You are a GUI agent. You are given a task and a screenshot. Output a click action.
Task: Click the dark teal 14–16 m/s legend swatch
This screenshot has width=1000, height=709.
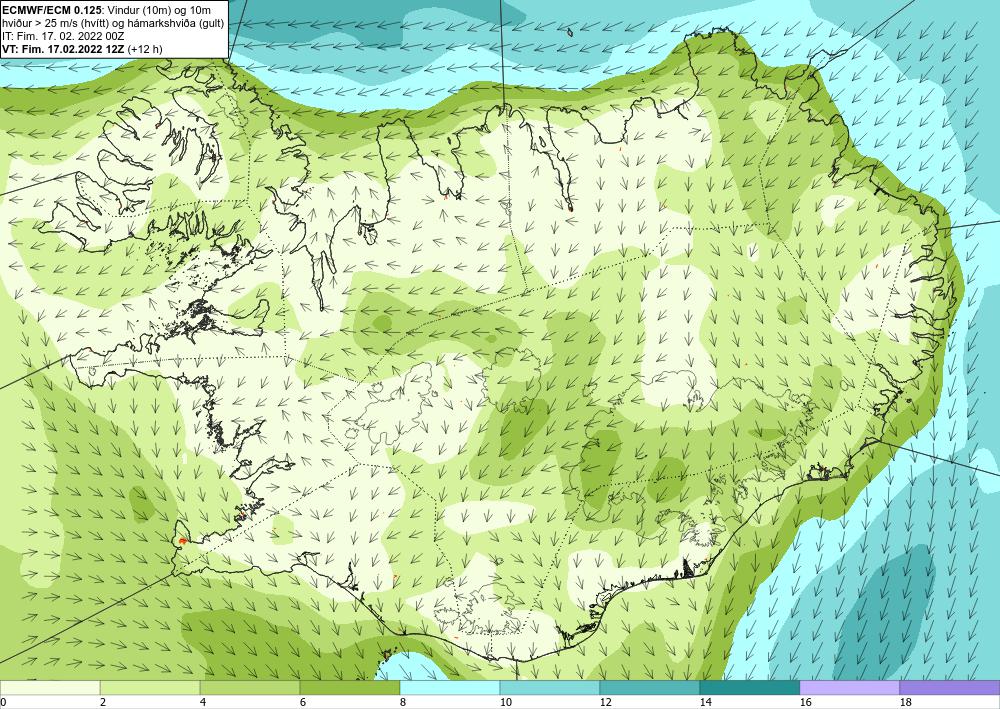coord(749,687)
